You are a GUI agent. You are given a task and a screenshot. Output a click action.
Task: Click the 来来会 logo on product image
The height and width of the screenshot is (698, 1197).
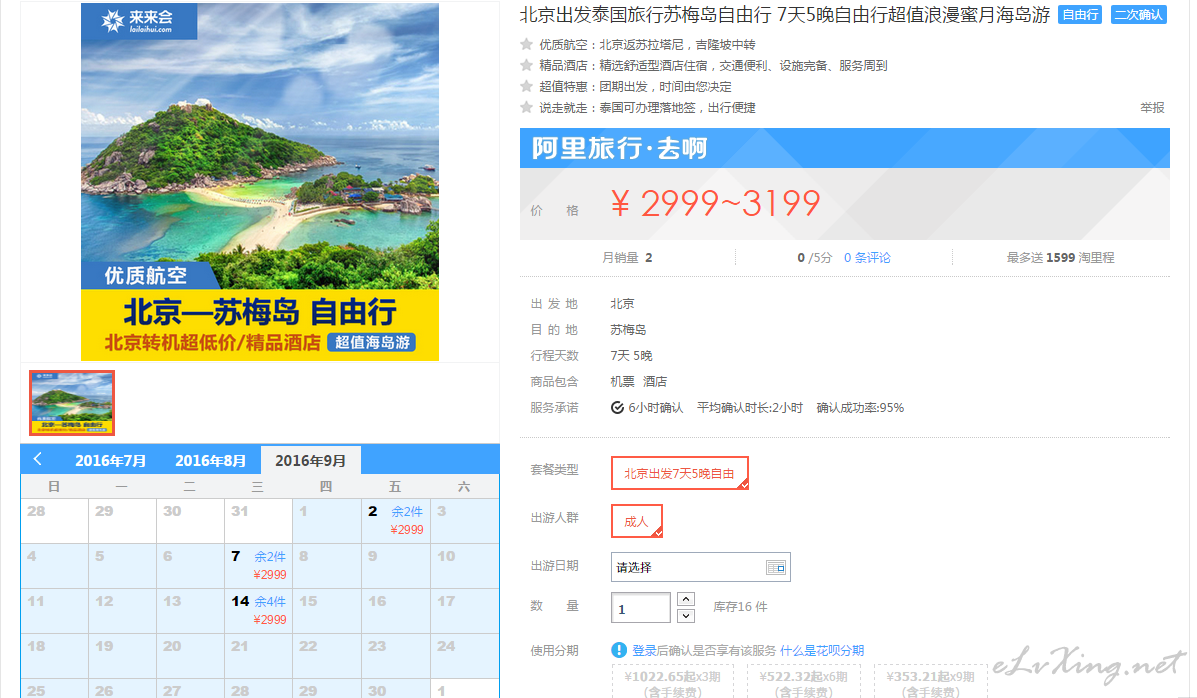[x=139, y=21]
